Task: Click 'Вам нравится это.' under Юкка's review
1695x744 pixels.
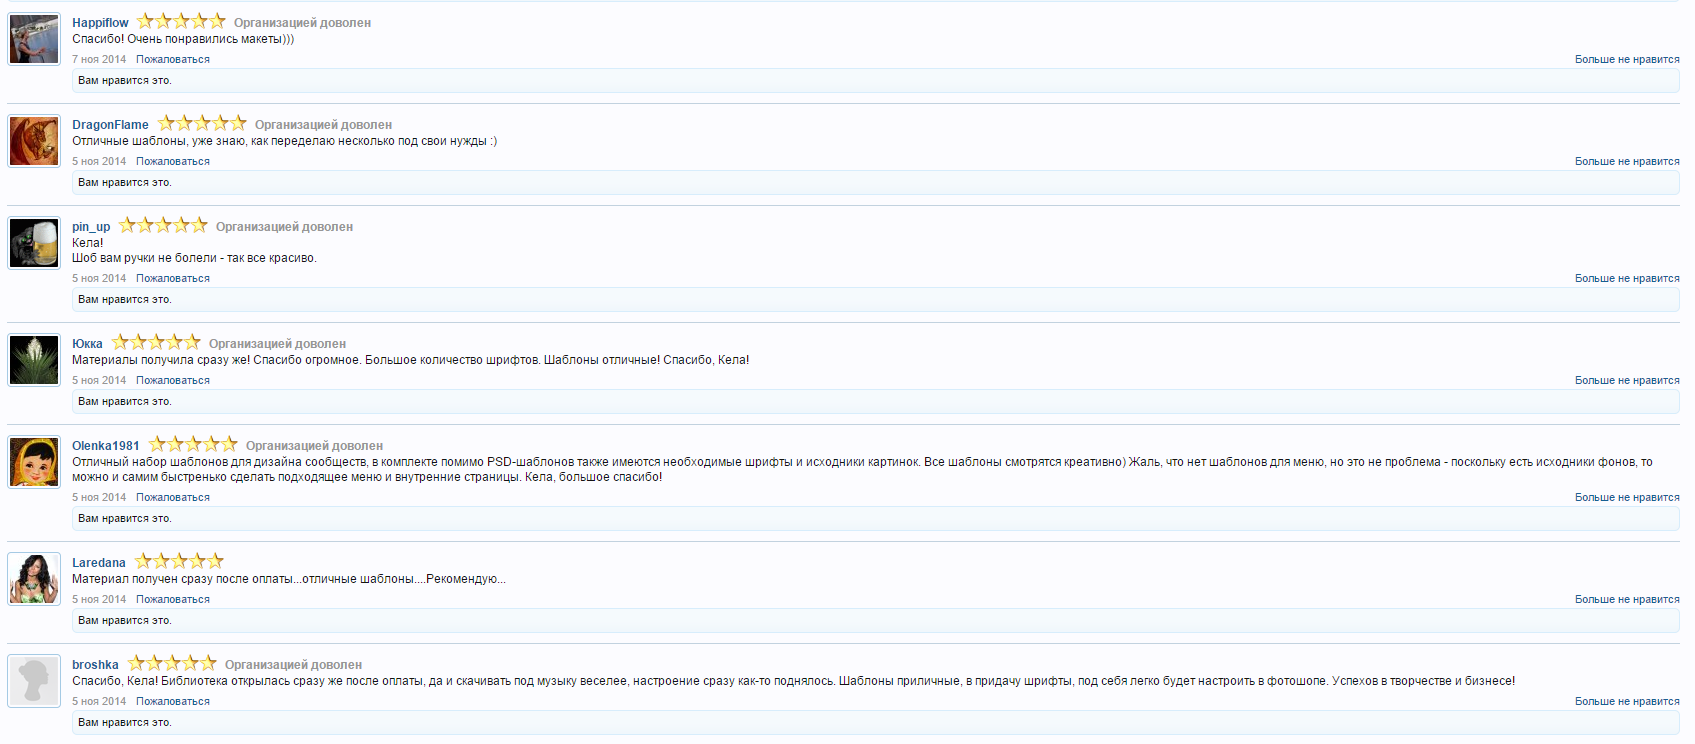Action: coord(125,402)
